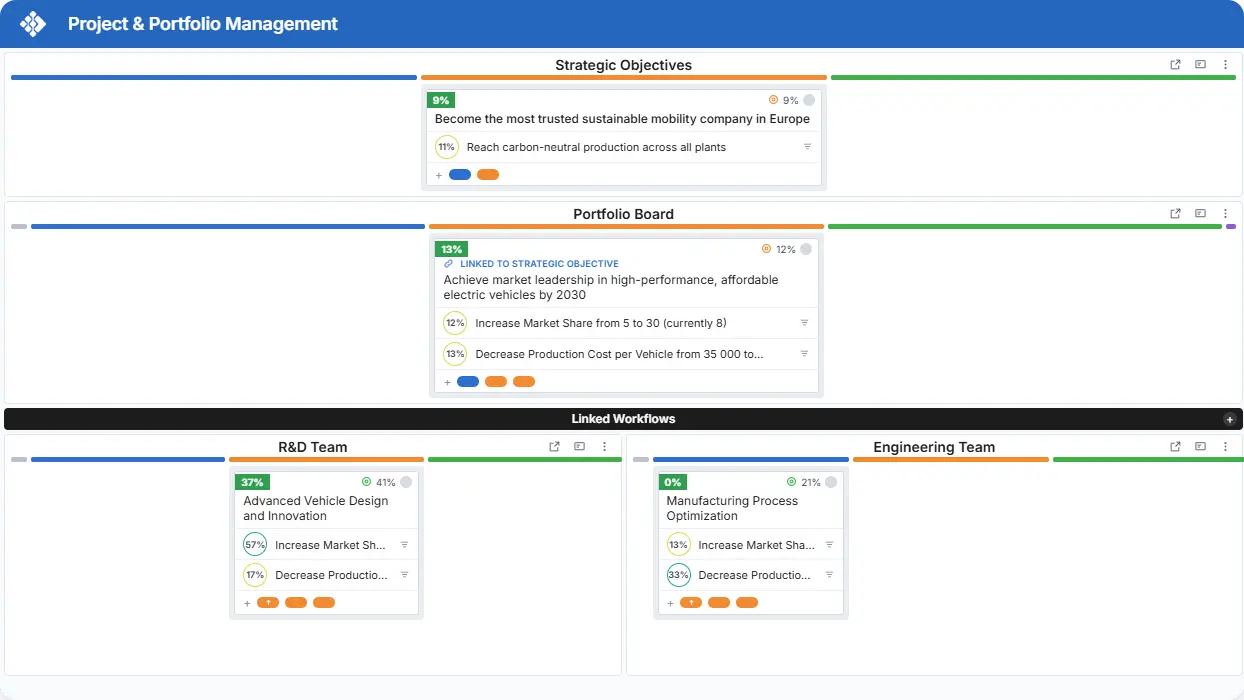1244x700 pixels.
Task: Click the plus on the sustainable mobility card footer
Action: click(x=439, y=175)
